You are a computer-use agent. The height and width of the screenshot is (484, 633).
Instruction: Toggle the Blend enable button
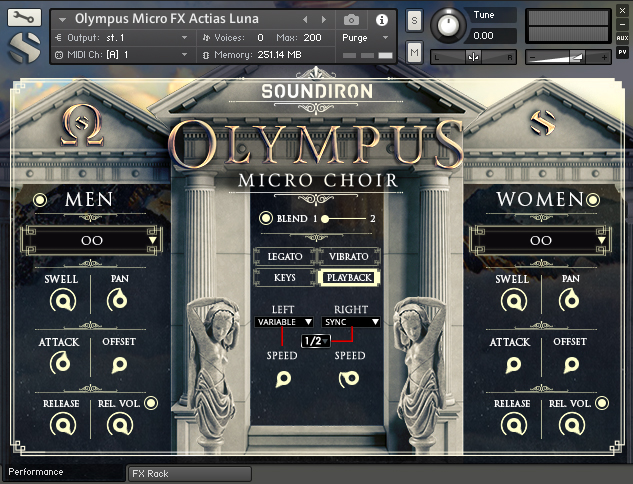click(266, 219)
